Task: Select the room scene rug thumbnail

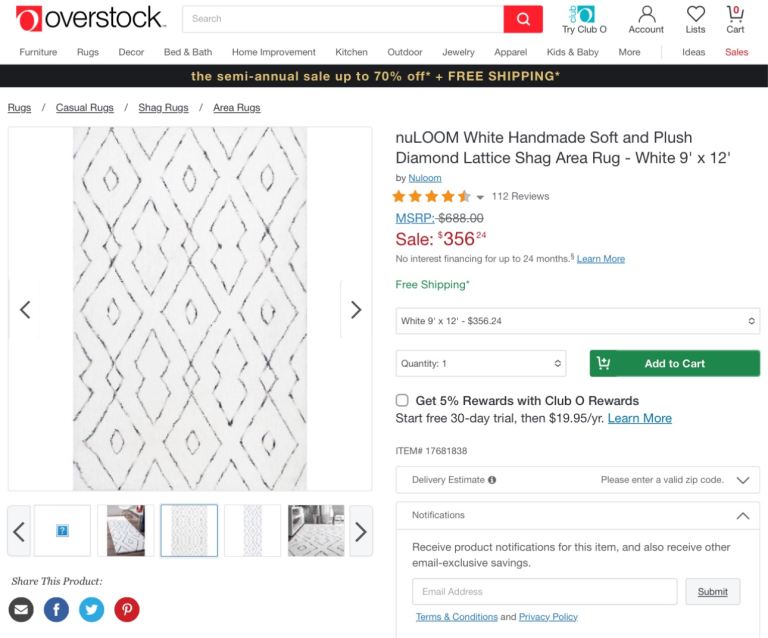Action: tap(316, 530)
